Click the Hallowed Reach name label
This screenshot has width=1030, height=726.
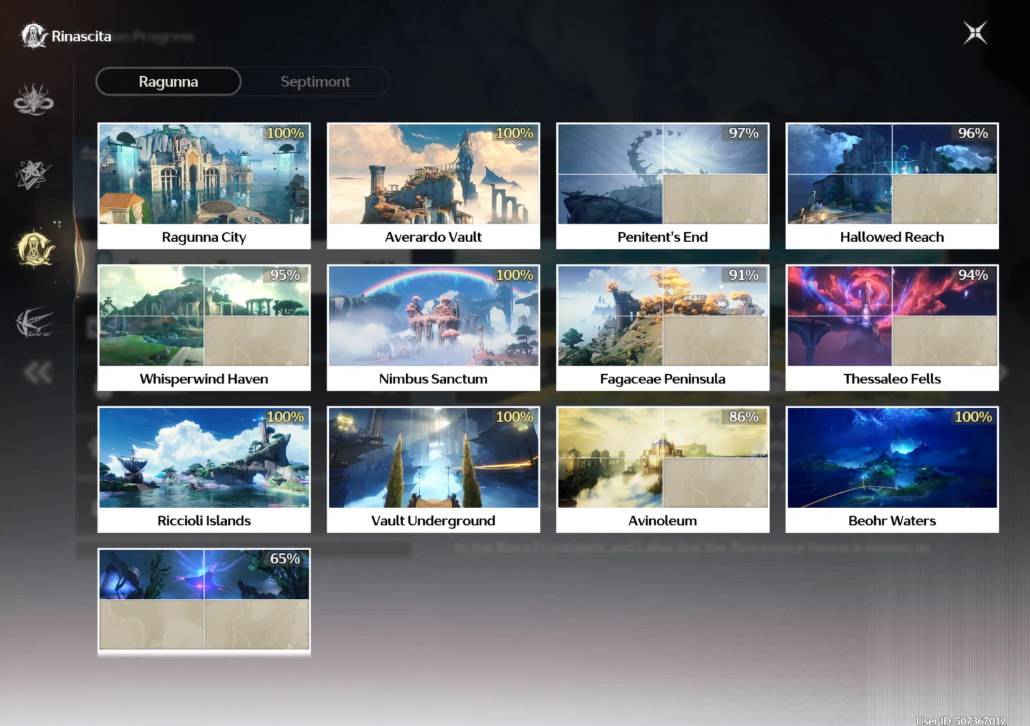pyautogui.click(x=892, y=237)
